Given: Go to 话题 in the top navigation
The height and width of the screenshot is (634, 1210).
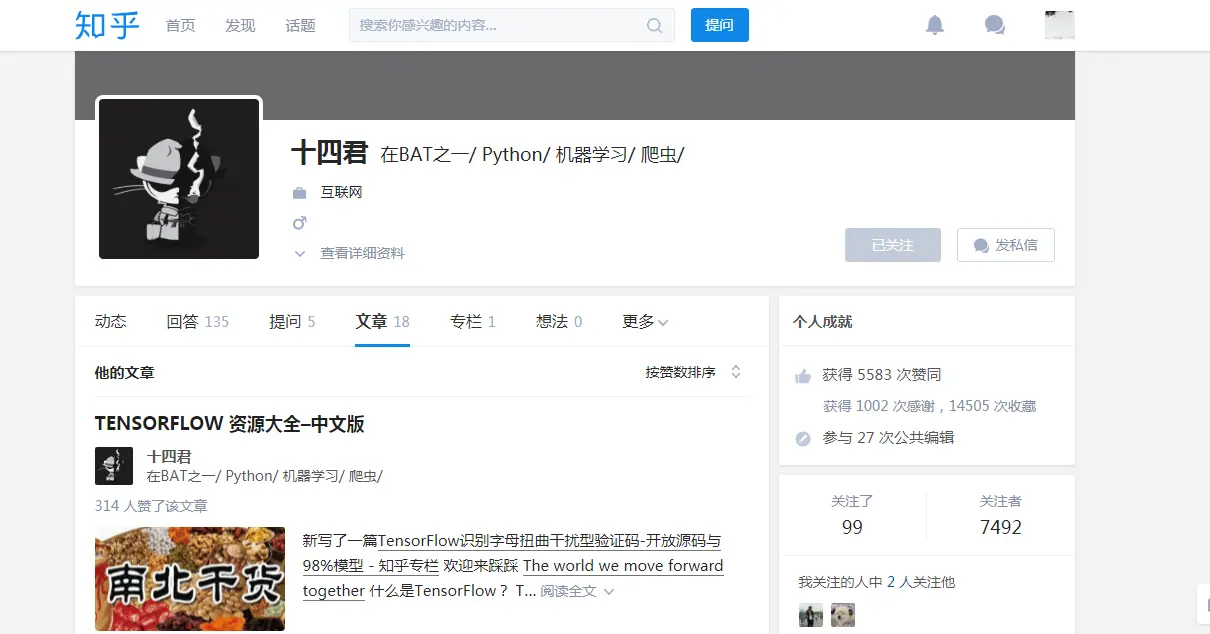Looking at the screenshot, I should coord(300,26).
